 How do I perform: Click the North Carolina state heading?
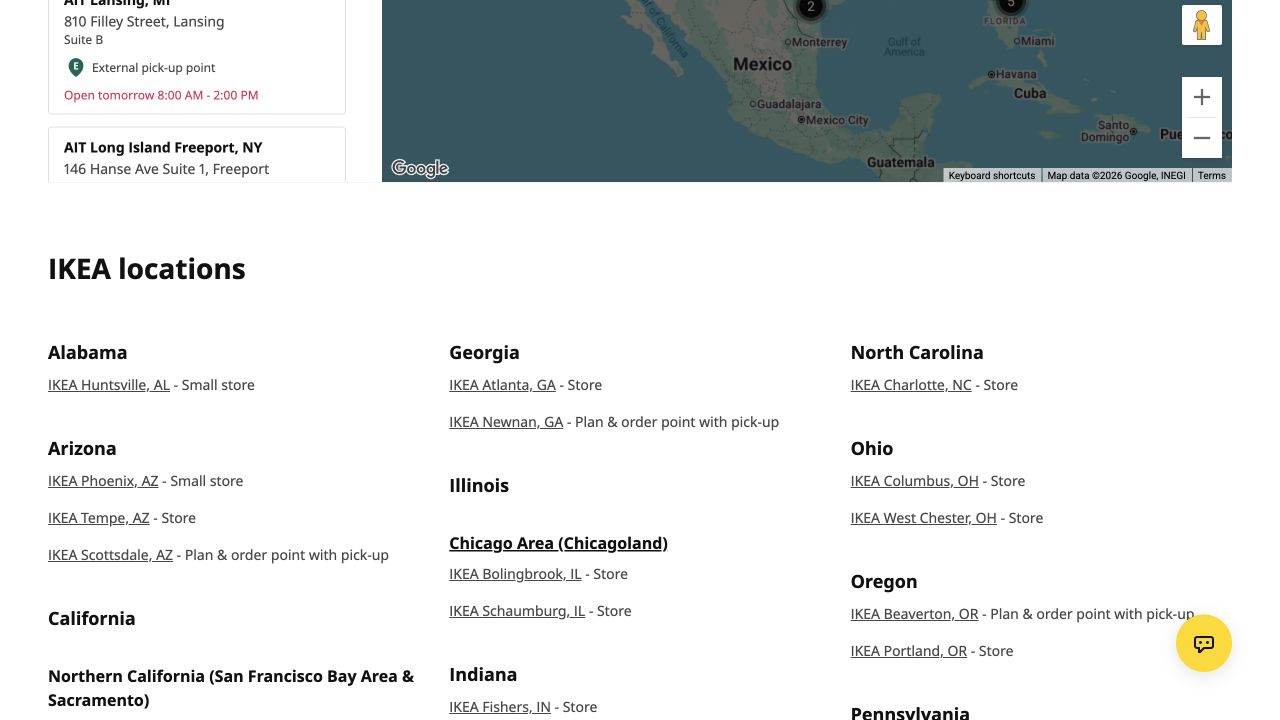click(x=917, y=352)
